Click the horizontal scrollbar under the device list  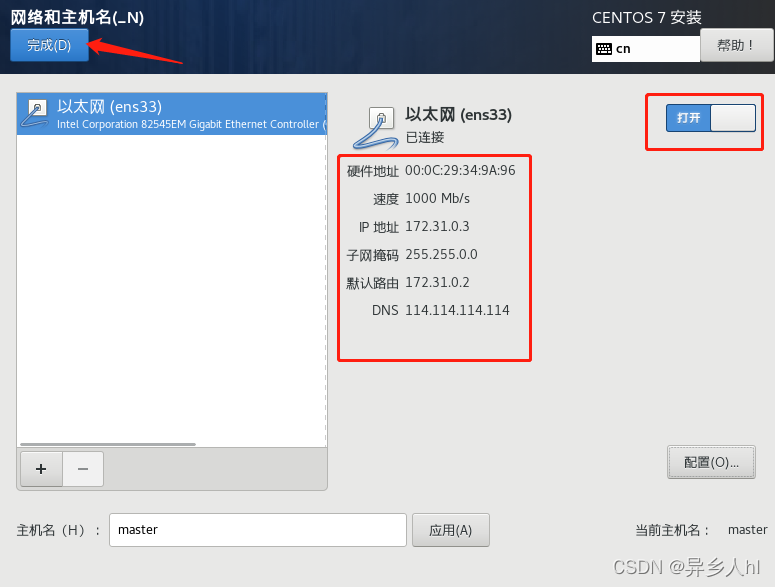[x=108, y=444]
